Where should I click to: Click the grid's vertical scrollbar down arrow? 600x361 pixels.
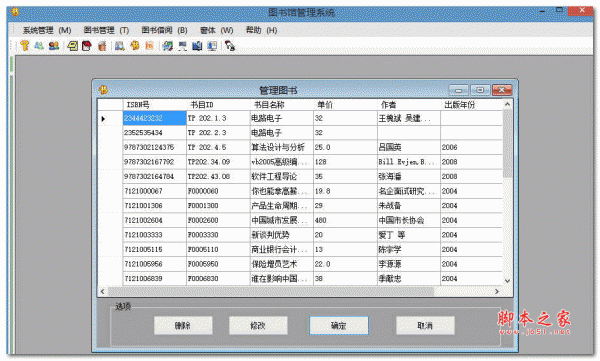507,281
